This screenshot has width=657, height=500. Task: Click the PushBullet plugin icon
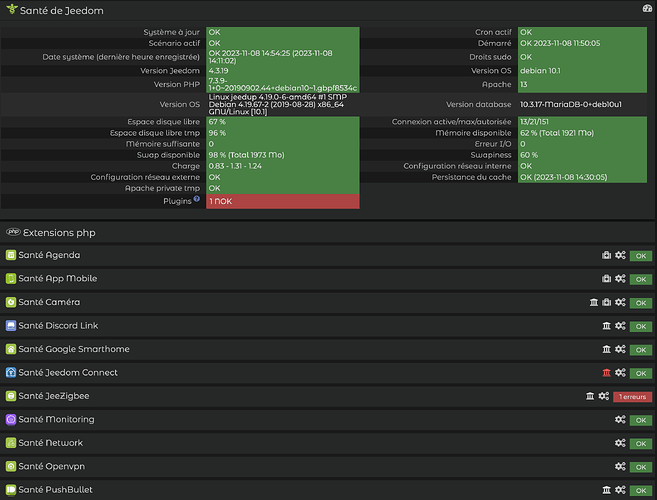pos(11,490)
